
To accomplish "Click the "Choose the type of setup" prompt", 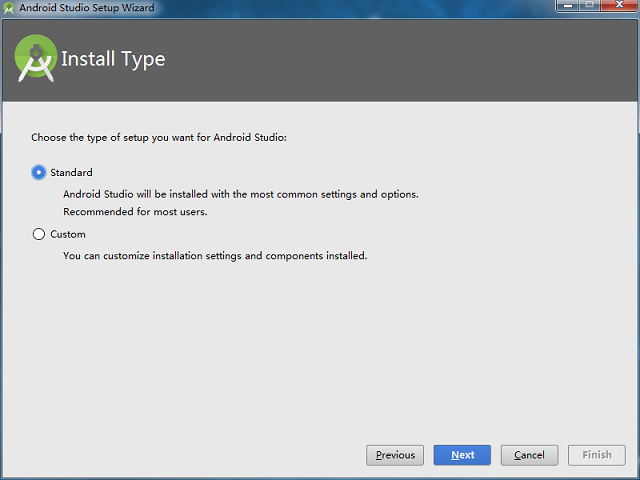I will click(x=159, y=137).
